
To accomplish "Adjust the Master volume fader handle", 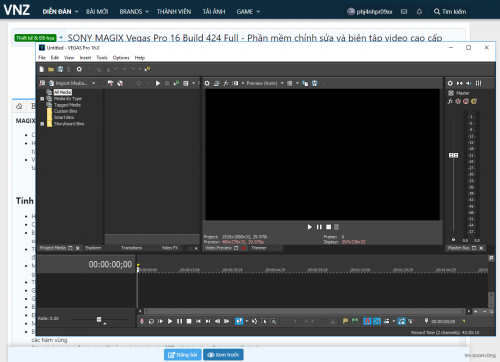I will point(453,155).
